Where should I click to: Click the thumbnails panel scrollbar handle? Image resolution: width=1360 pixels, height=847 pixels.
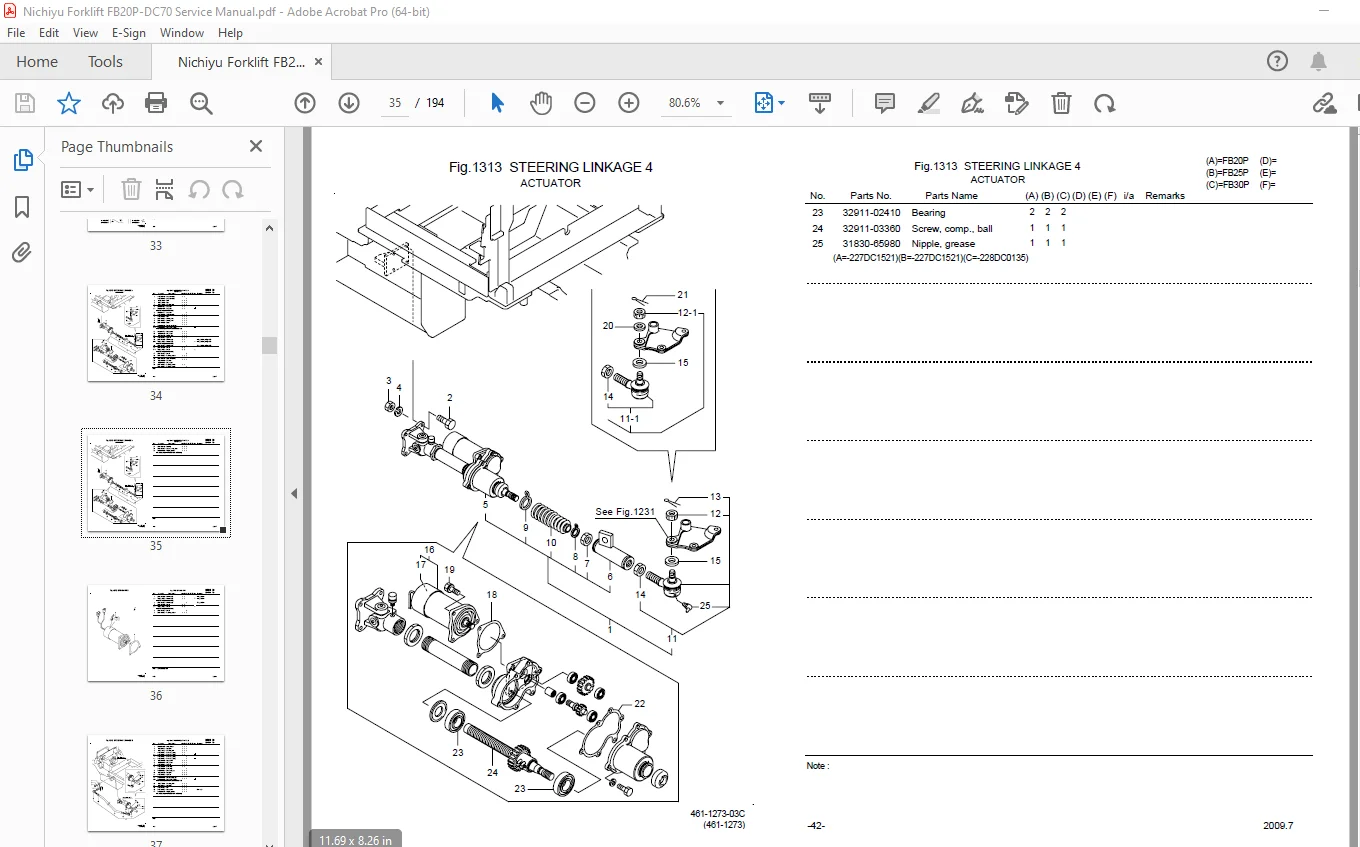[270, 345]
